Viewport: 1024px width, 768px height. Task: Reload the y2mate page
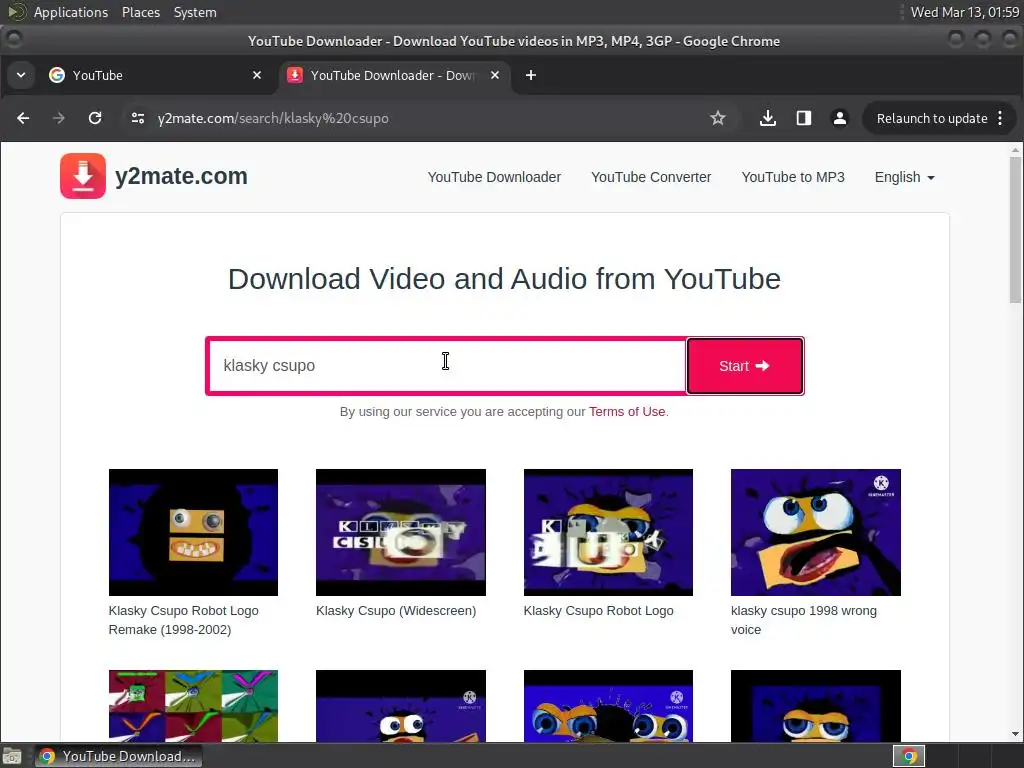point(95,118)
